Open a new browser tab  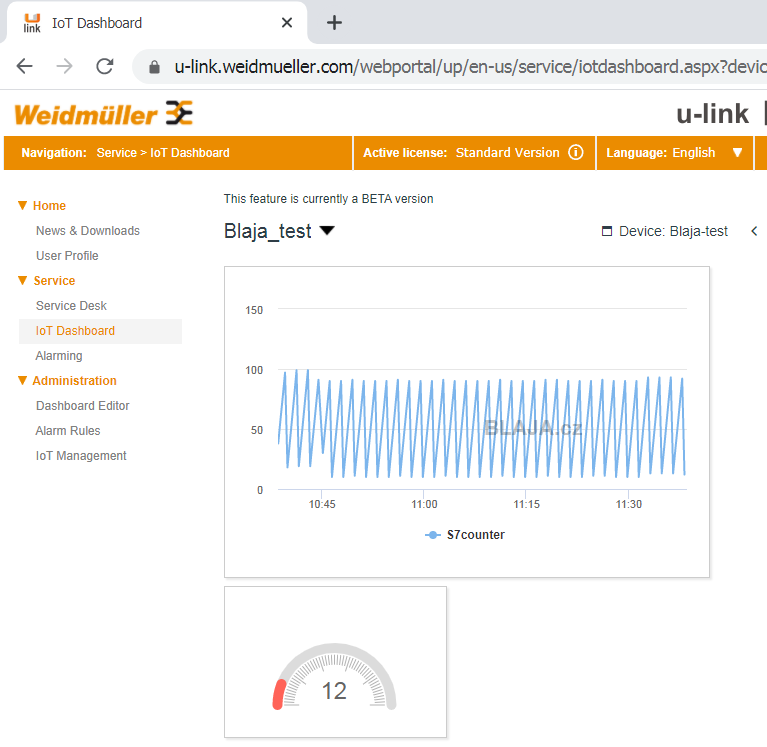coord(334,23)
